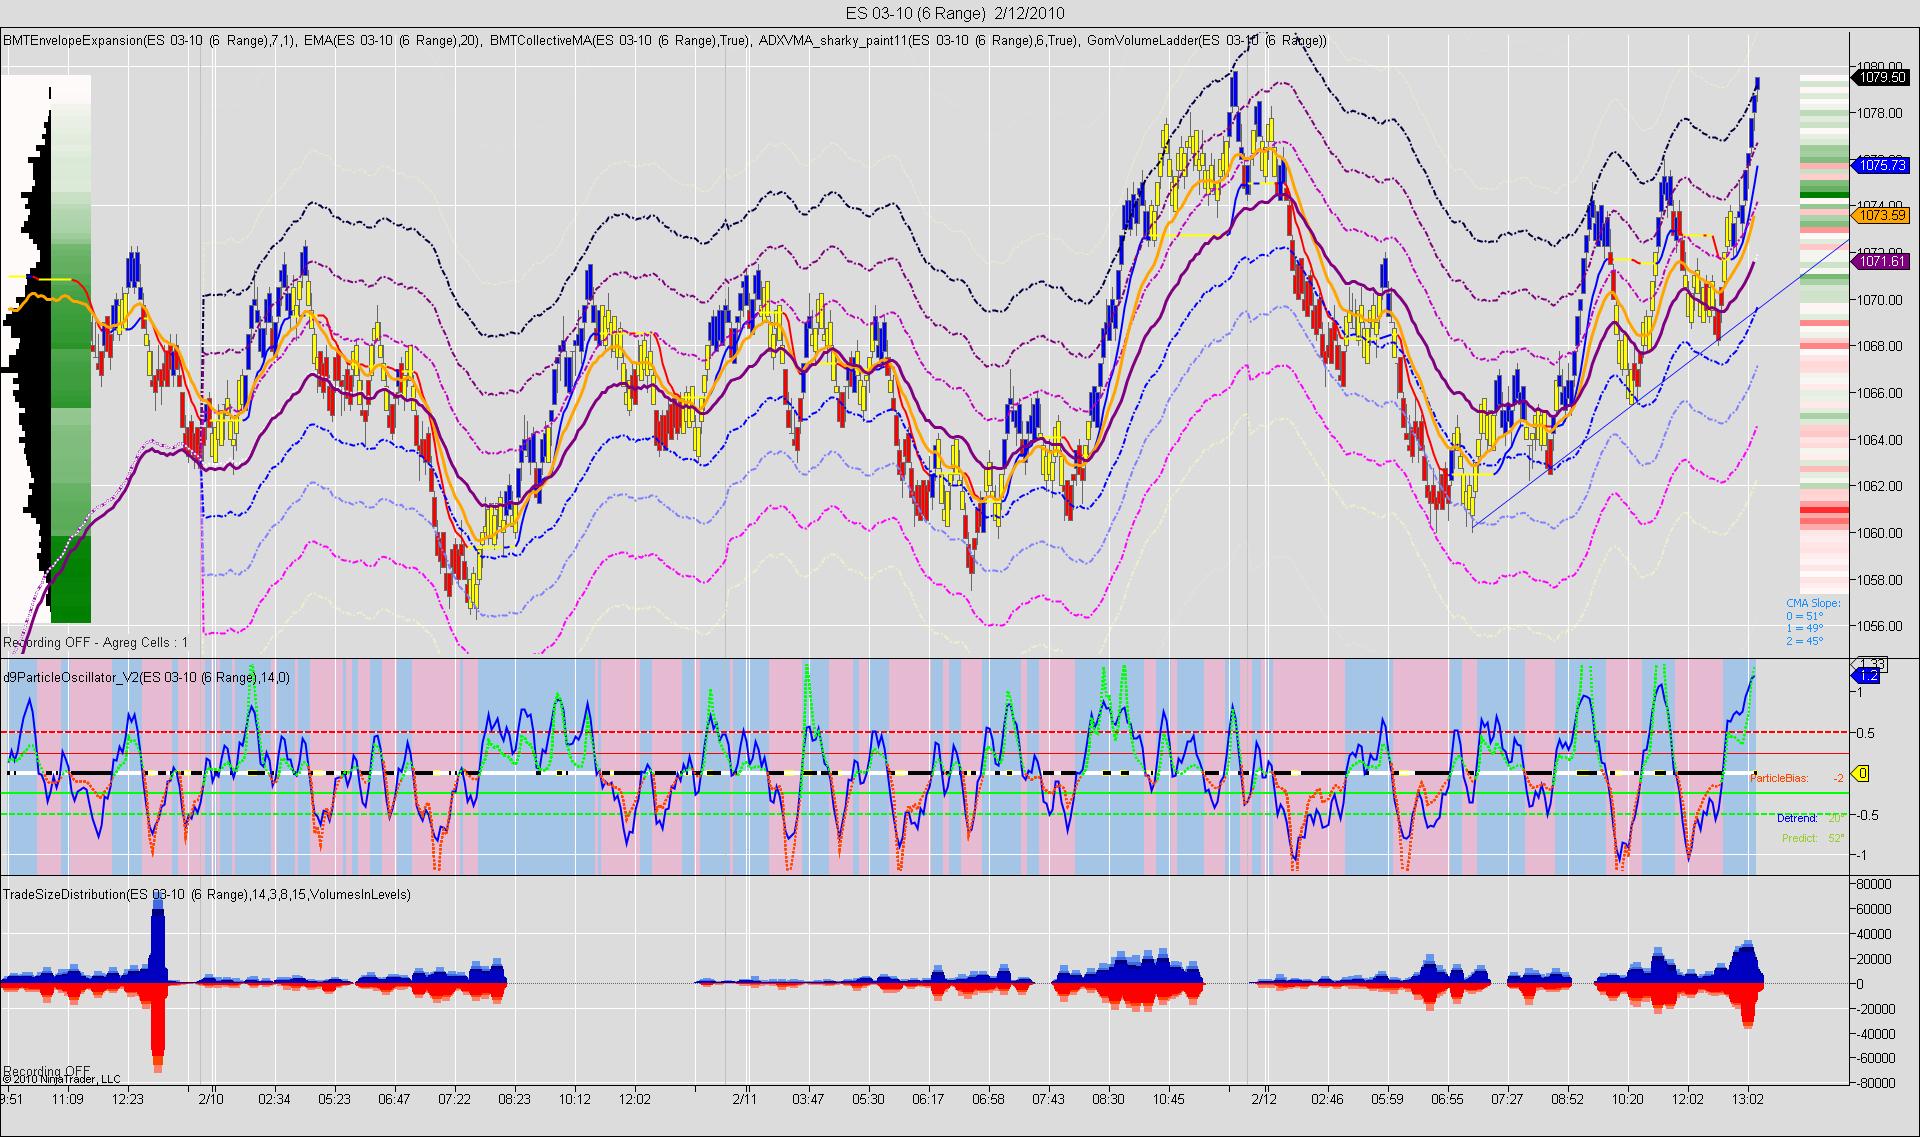
Task: Click the CMA Slope heading text
Action: click(1813, 603)
